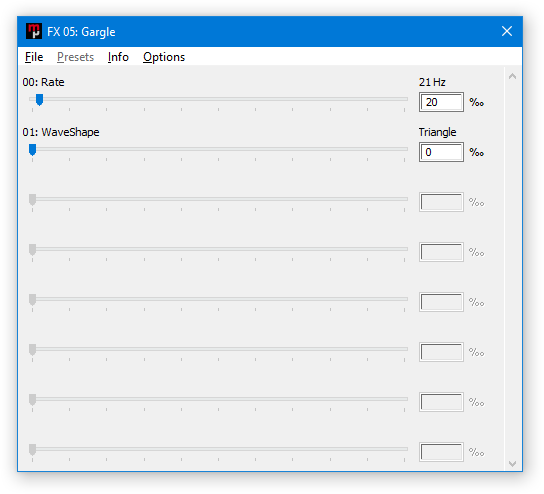Click the Rate slider thumb
The height and width of the screenshot is (494, 544).
pyautogui.click(x=40, y=100)
